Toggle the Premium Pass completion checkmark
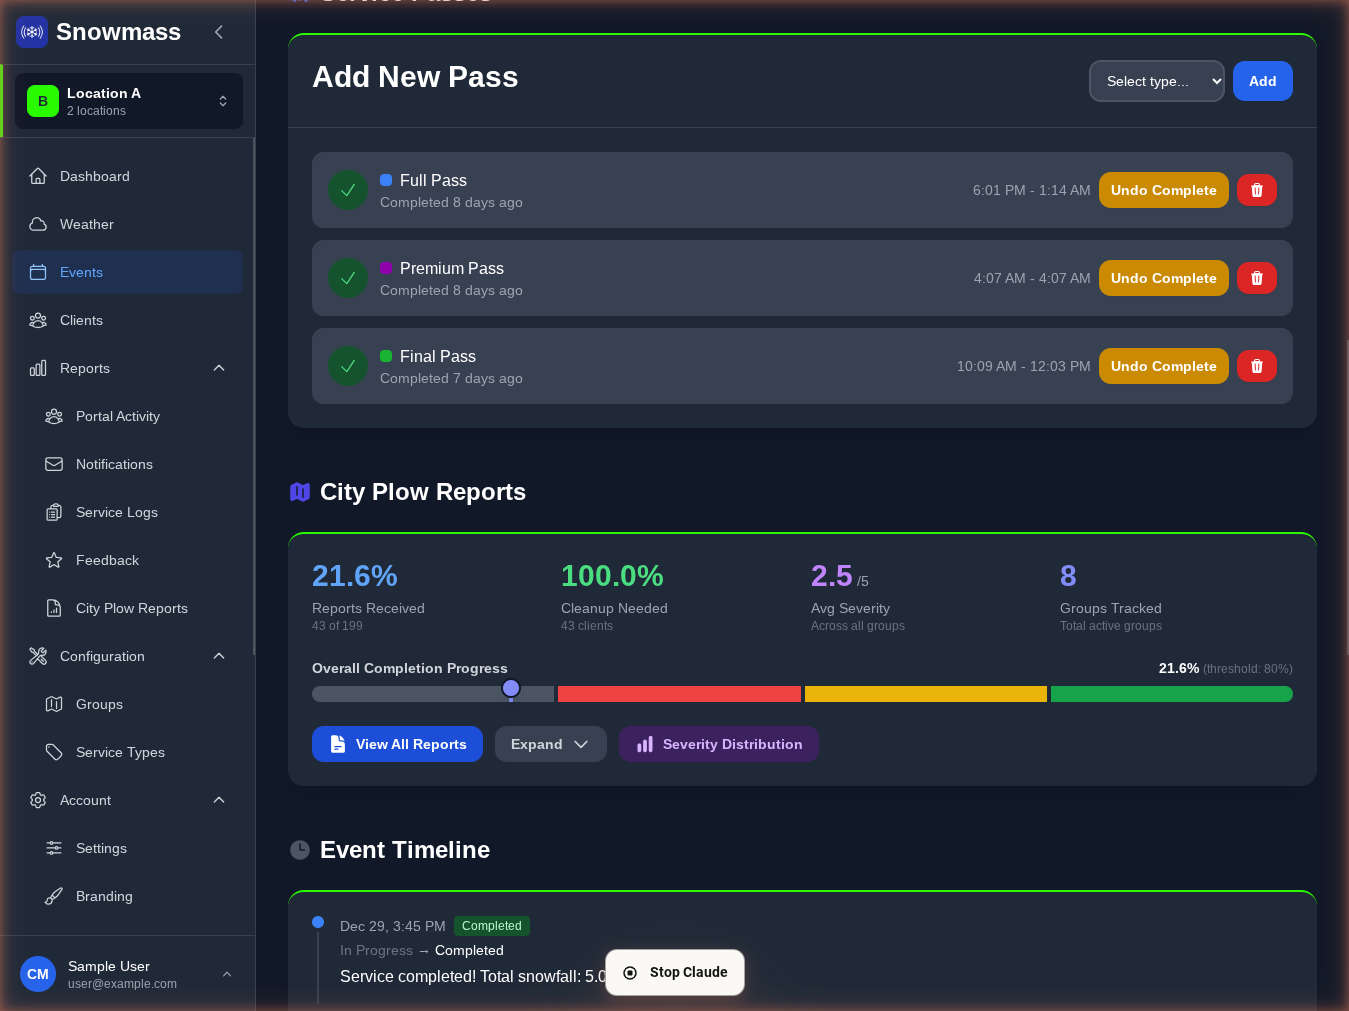This screenshot has height=1011, width=1349. (x=348, y=278)
